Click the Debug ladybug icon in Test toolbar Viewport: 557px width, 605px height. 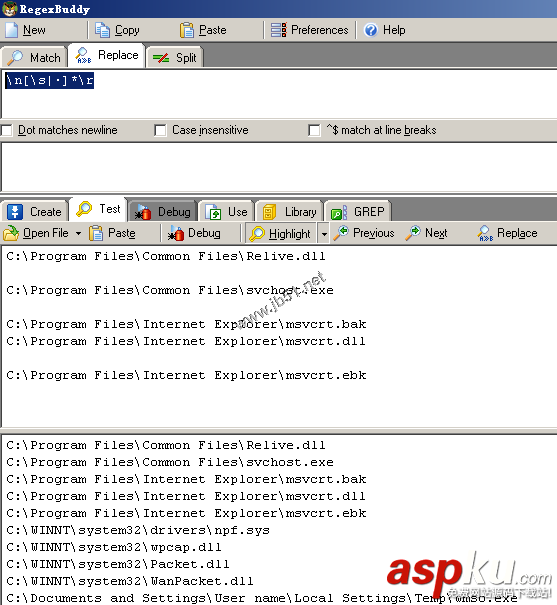(x=176, y=233)
